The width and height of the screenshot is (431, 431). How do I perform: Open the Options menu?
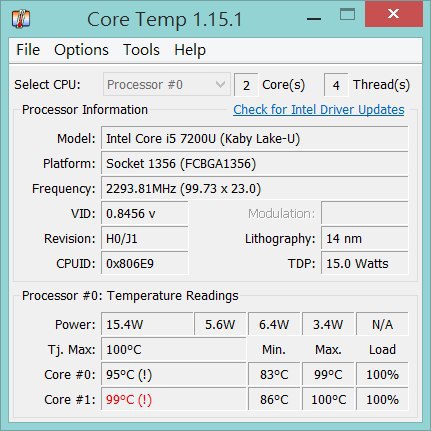click(81, 50)
